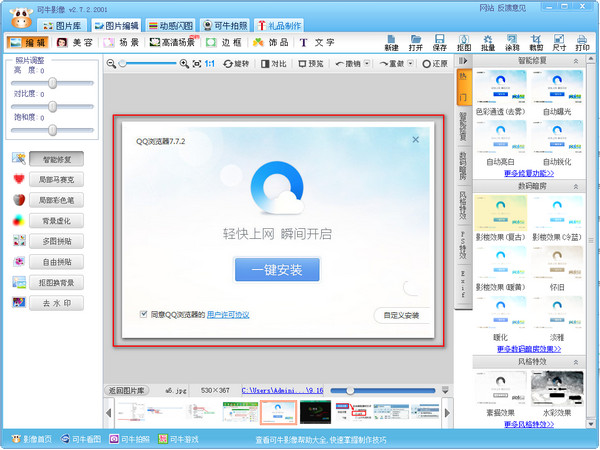Open the 撤销 undo dropdown arrow

pos(367,64)
